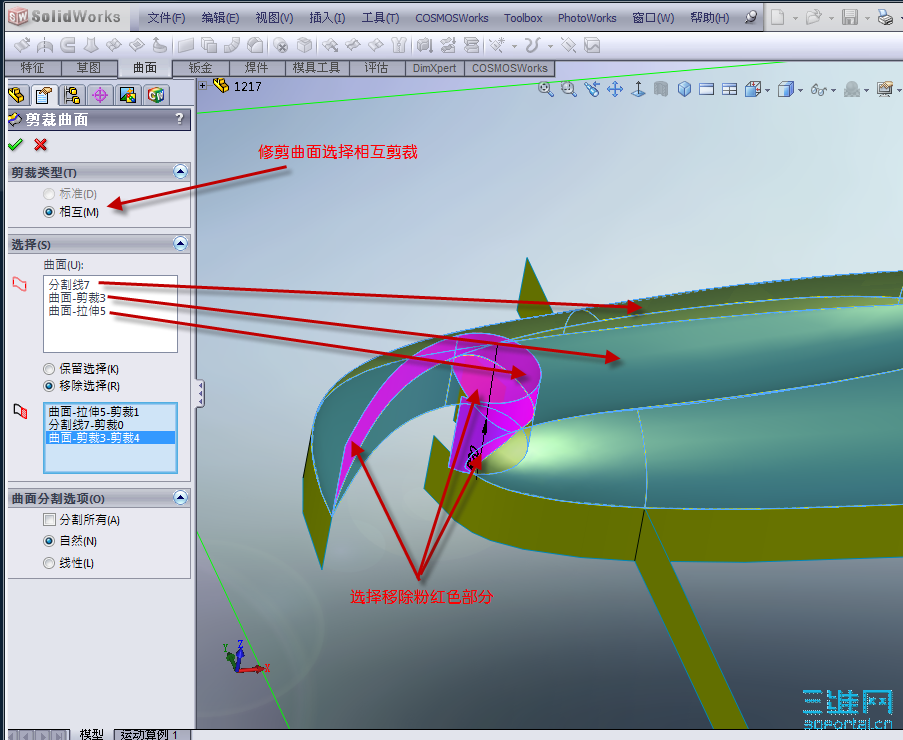Click the Extruded Surface toolbar icon
Screen dimensions: 903x740
[x=22, y=45]
